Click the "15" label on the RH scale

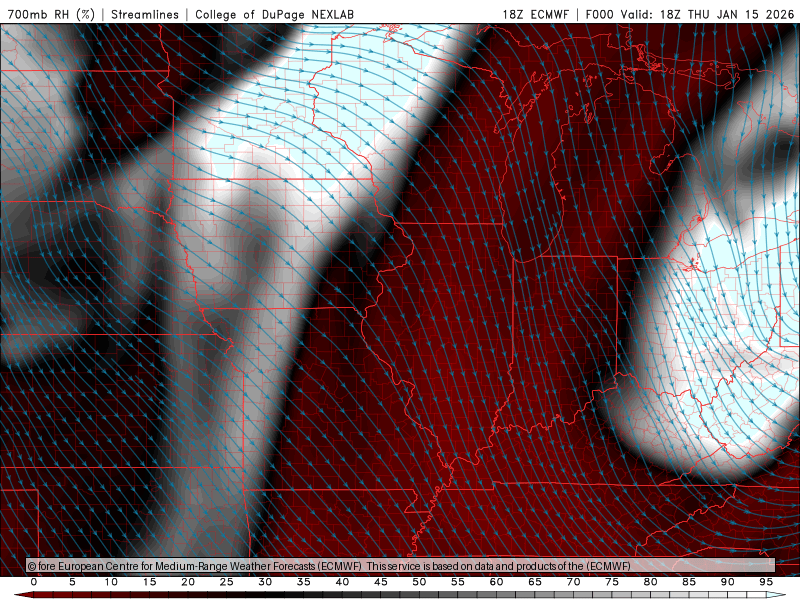149,582
